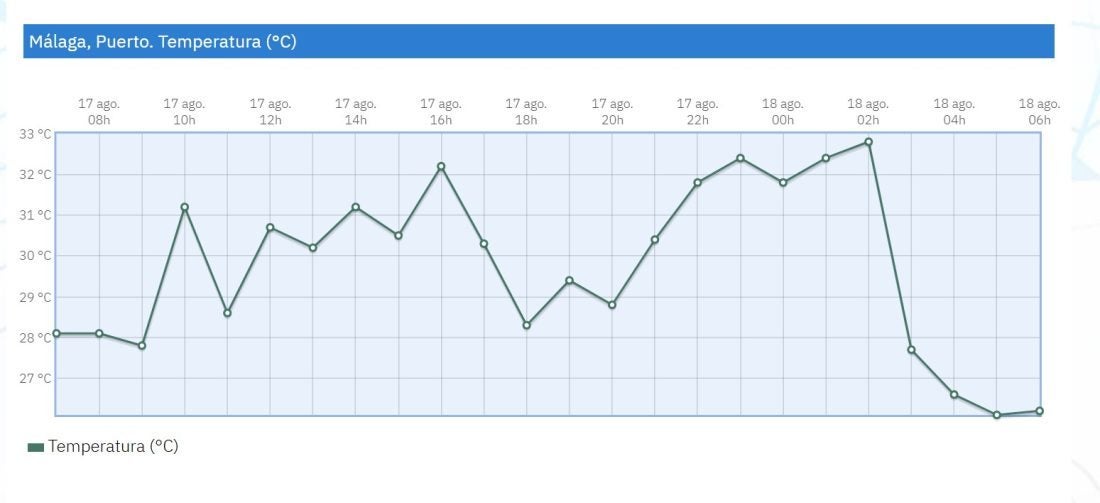Click the '17 ago. 08h' x-axis label
This screenshot has width=1100, height=503.
(x=99, y=112)
